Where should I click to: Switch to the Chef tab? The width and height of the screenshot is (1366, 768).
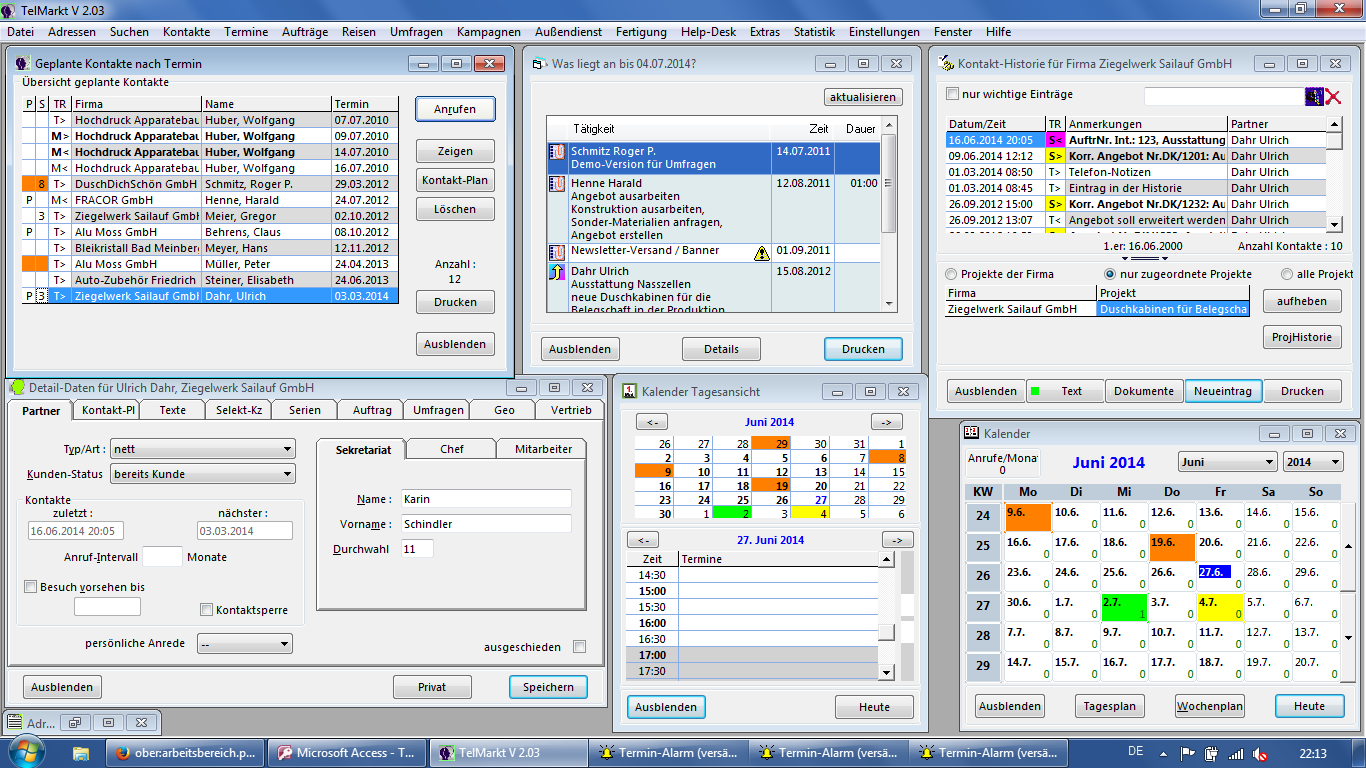452,450
